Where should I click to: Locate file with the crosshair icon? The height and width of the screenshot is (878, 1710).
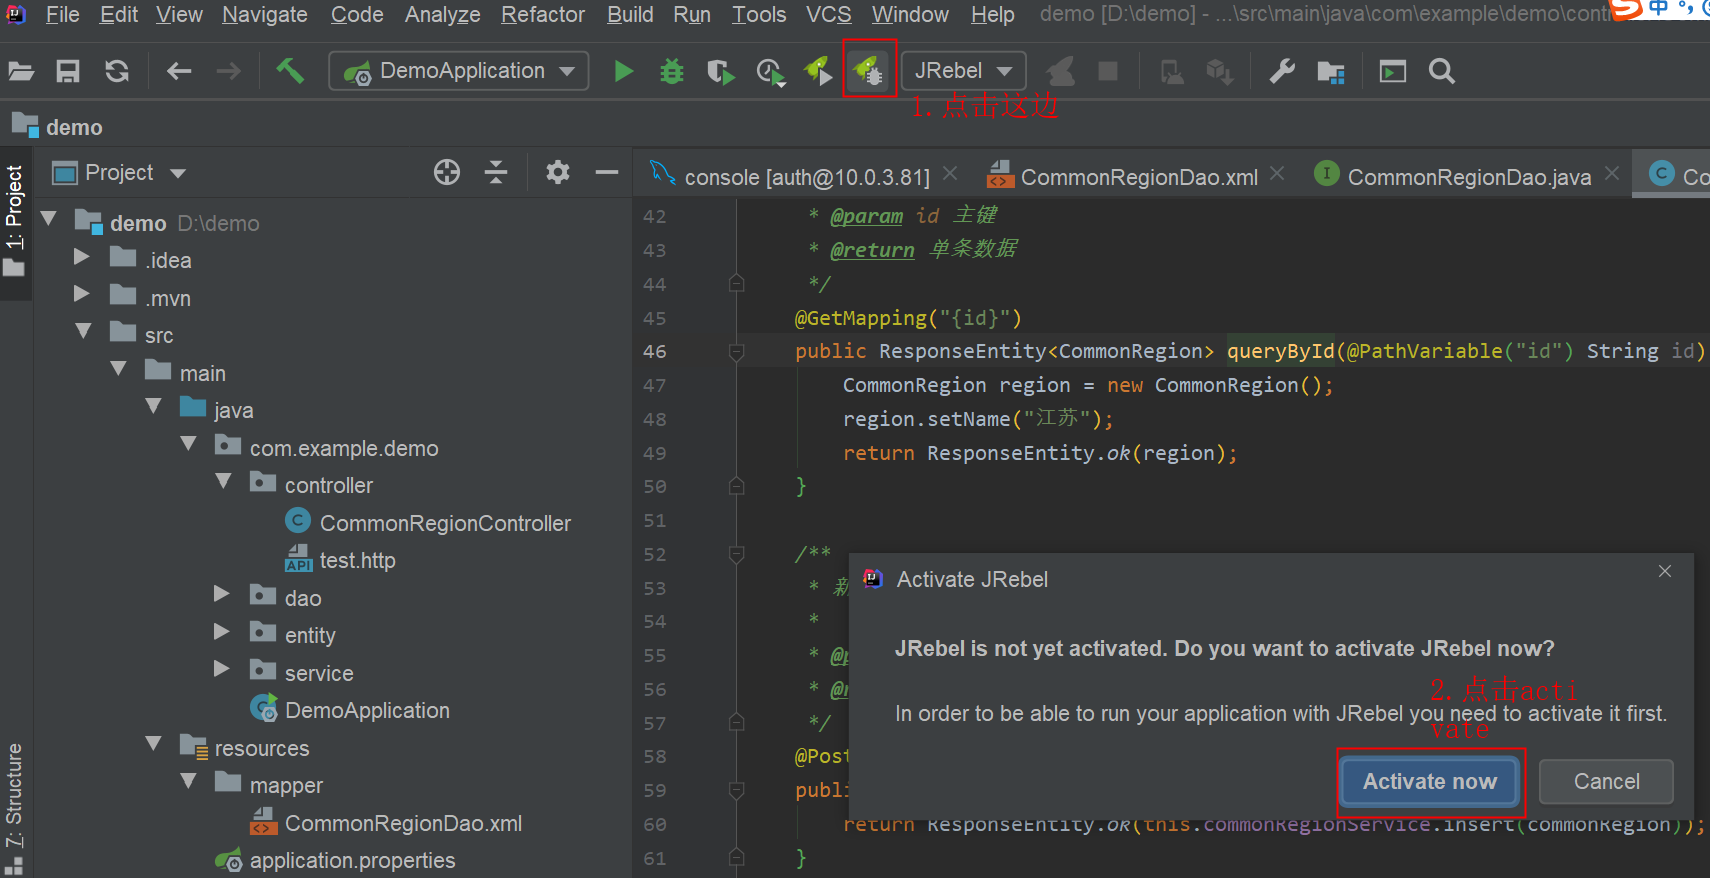coord(447,172)
